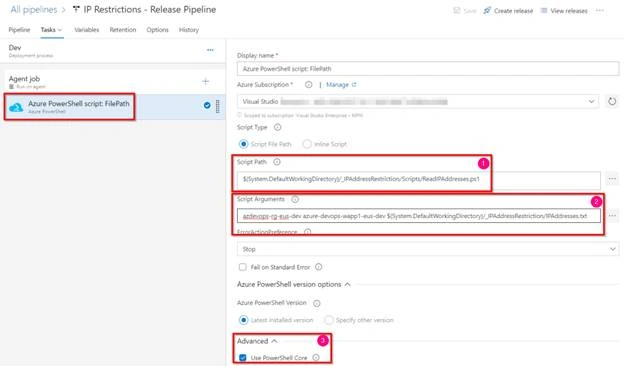Viewport: 624px width, 366px height.
Task: Show Script Type info tooltip
Action: 277,127
